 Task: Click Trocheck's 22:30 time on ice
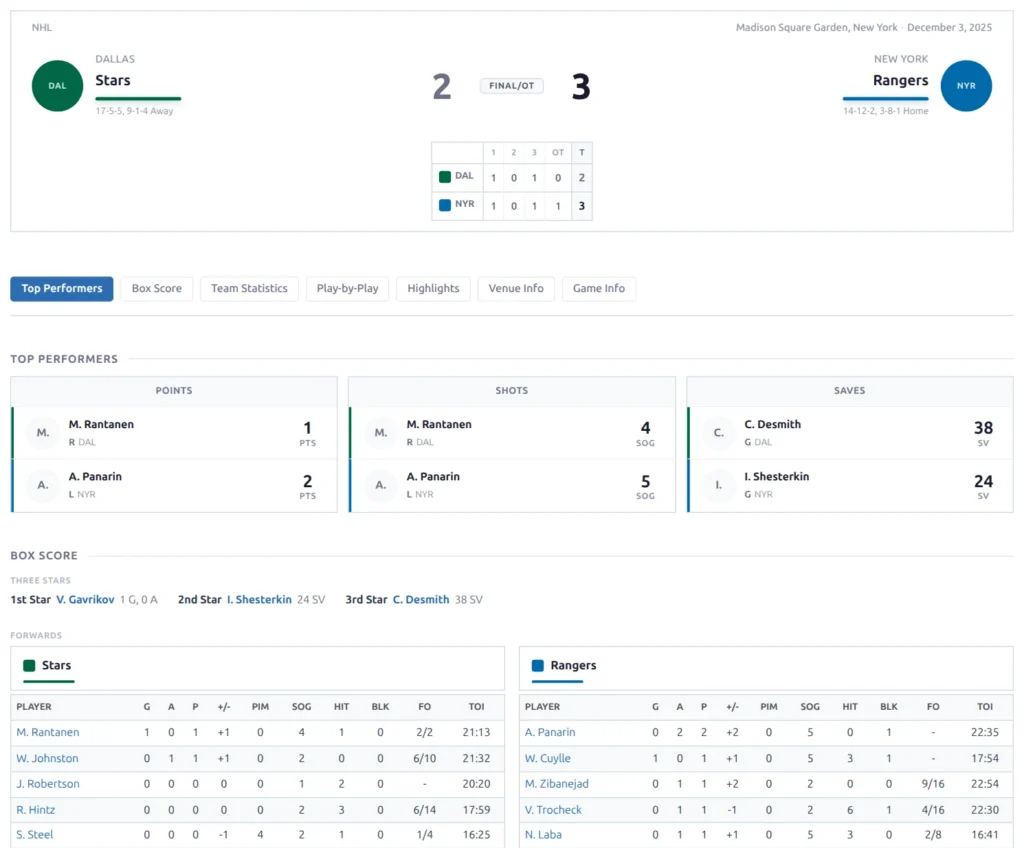point(985,810)
